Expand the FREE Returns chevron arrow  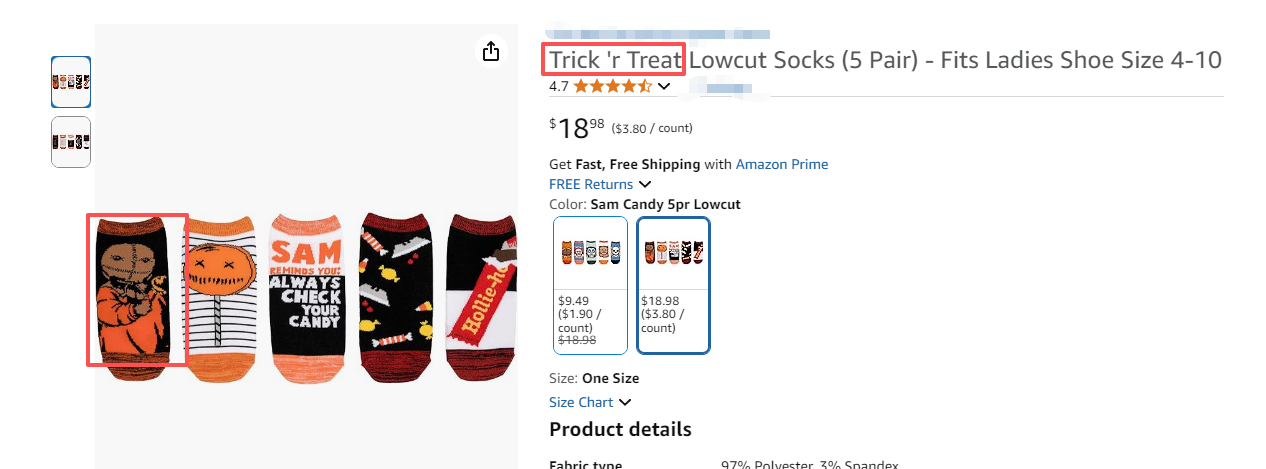click(x=645, y=184)
